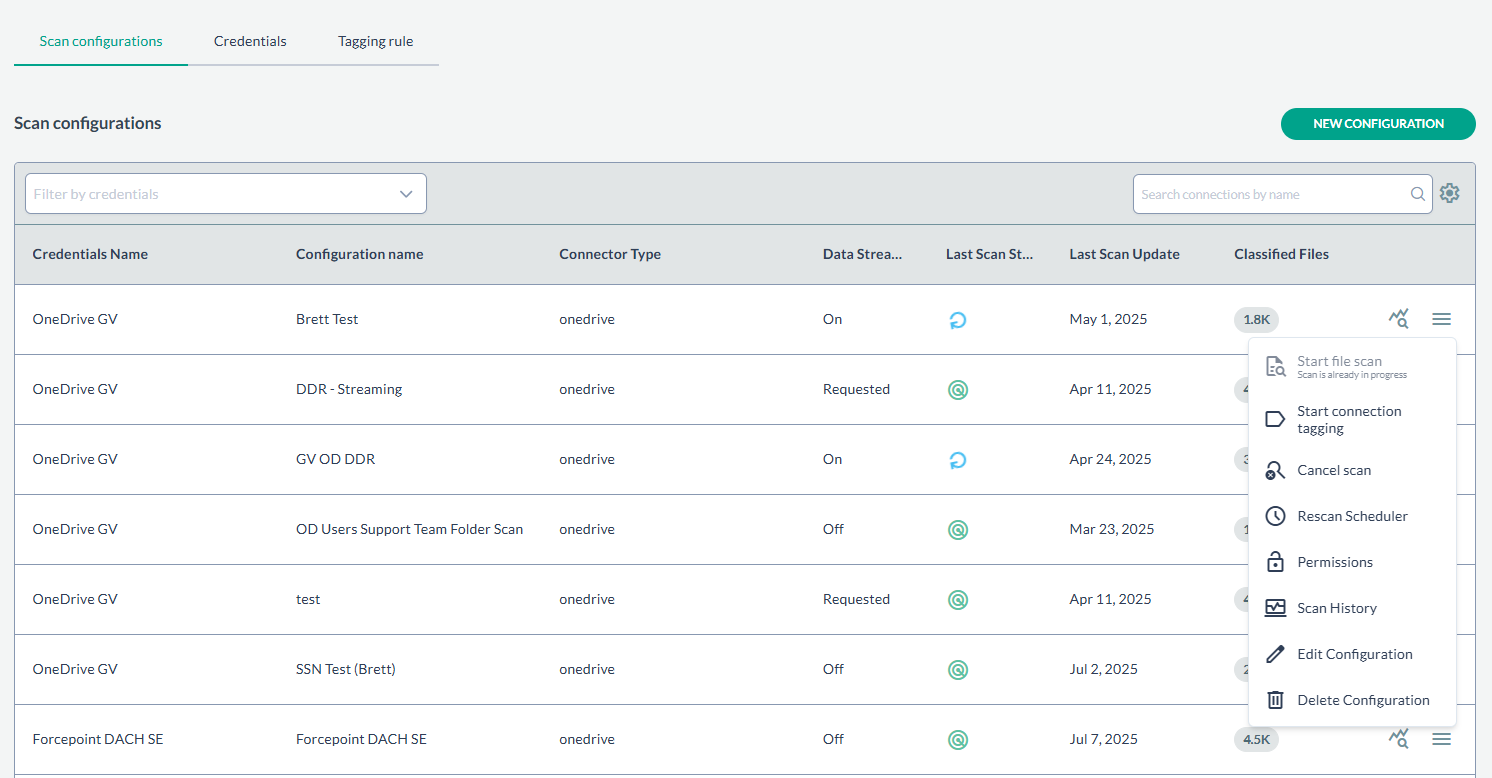Focus the Search connections by name field
Screen dimensions: 1492x778
pos(1270,194)
